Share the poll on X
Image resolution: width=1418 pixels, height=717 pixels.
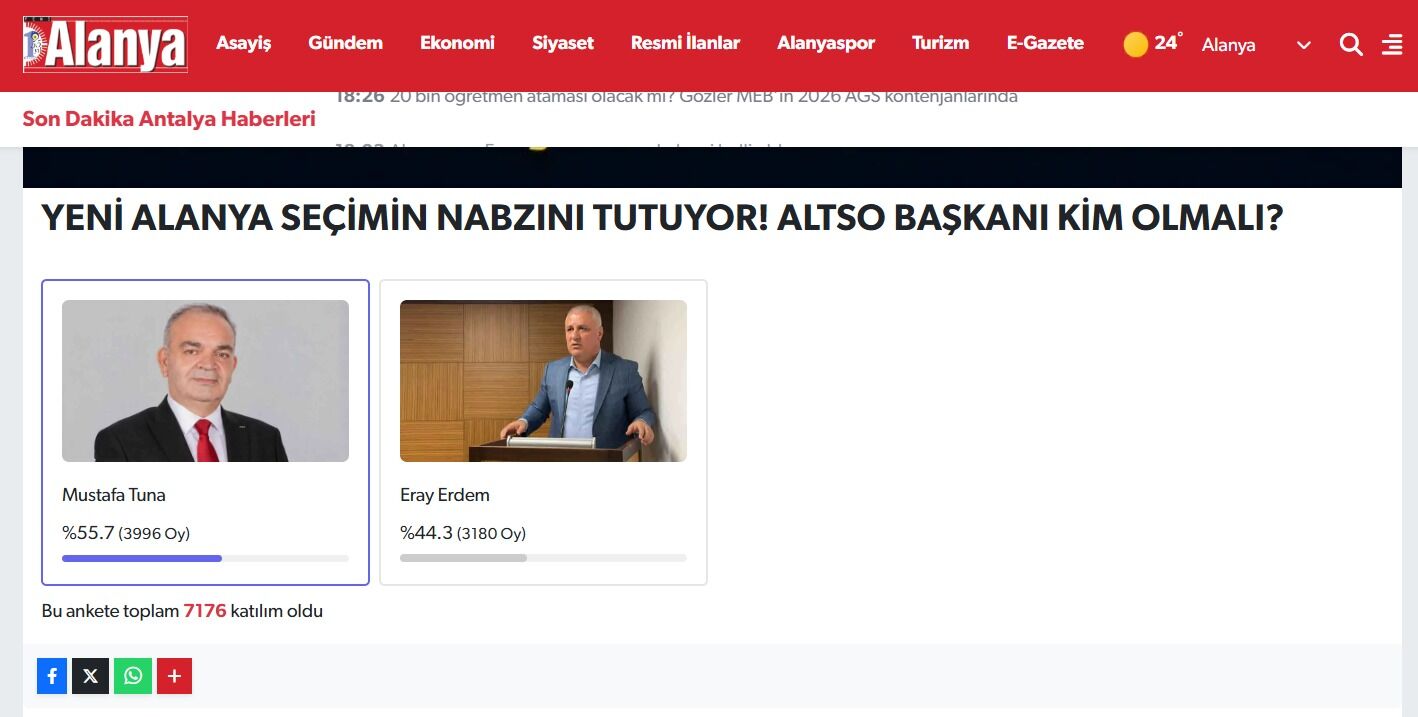click(x=90, y=676)
